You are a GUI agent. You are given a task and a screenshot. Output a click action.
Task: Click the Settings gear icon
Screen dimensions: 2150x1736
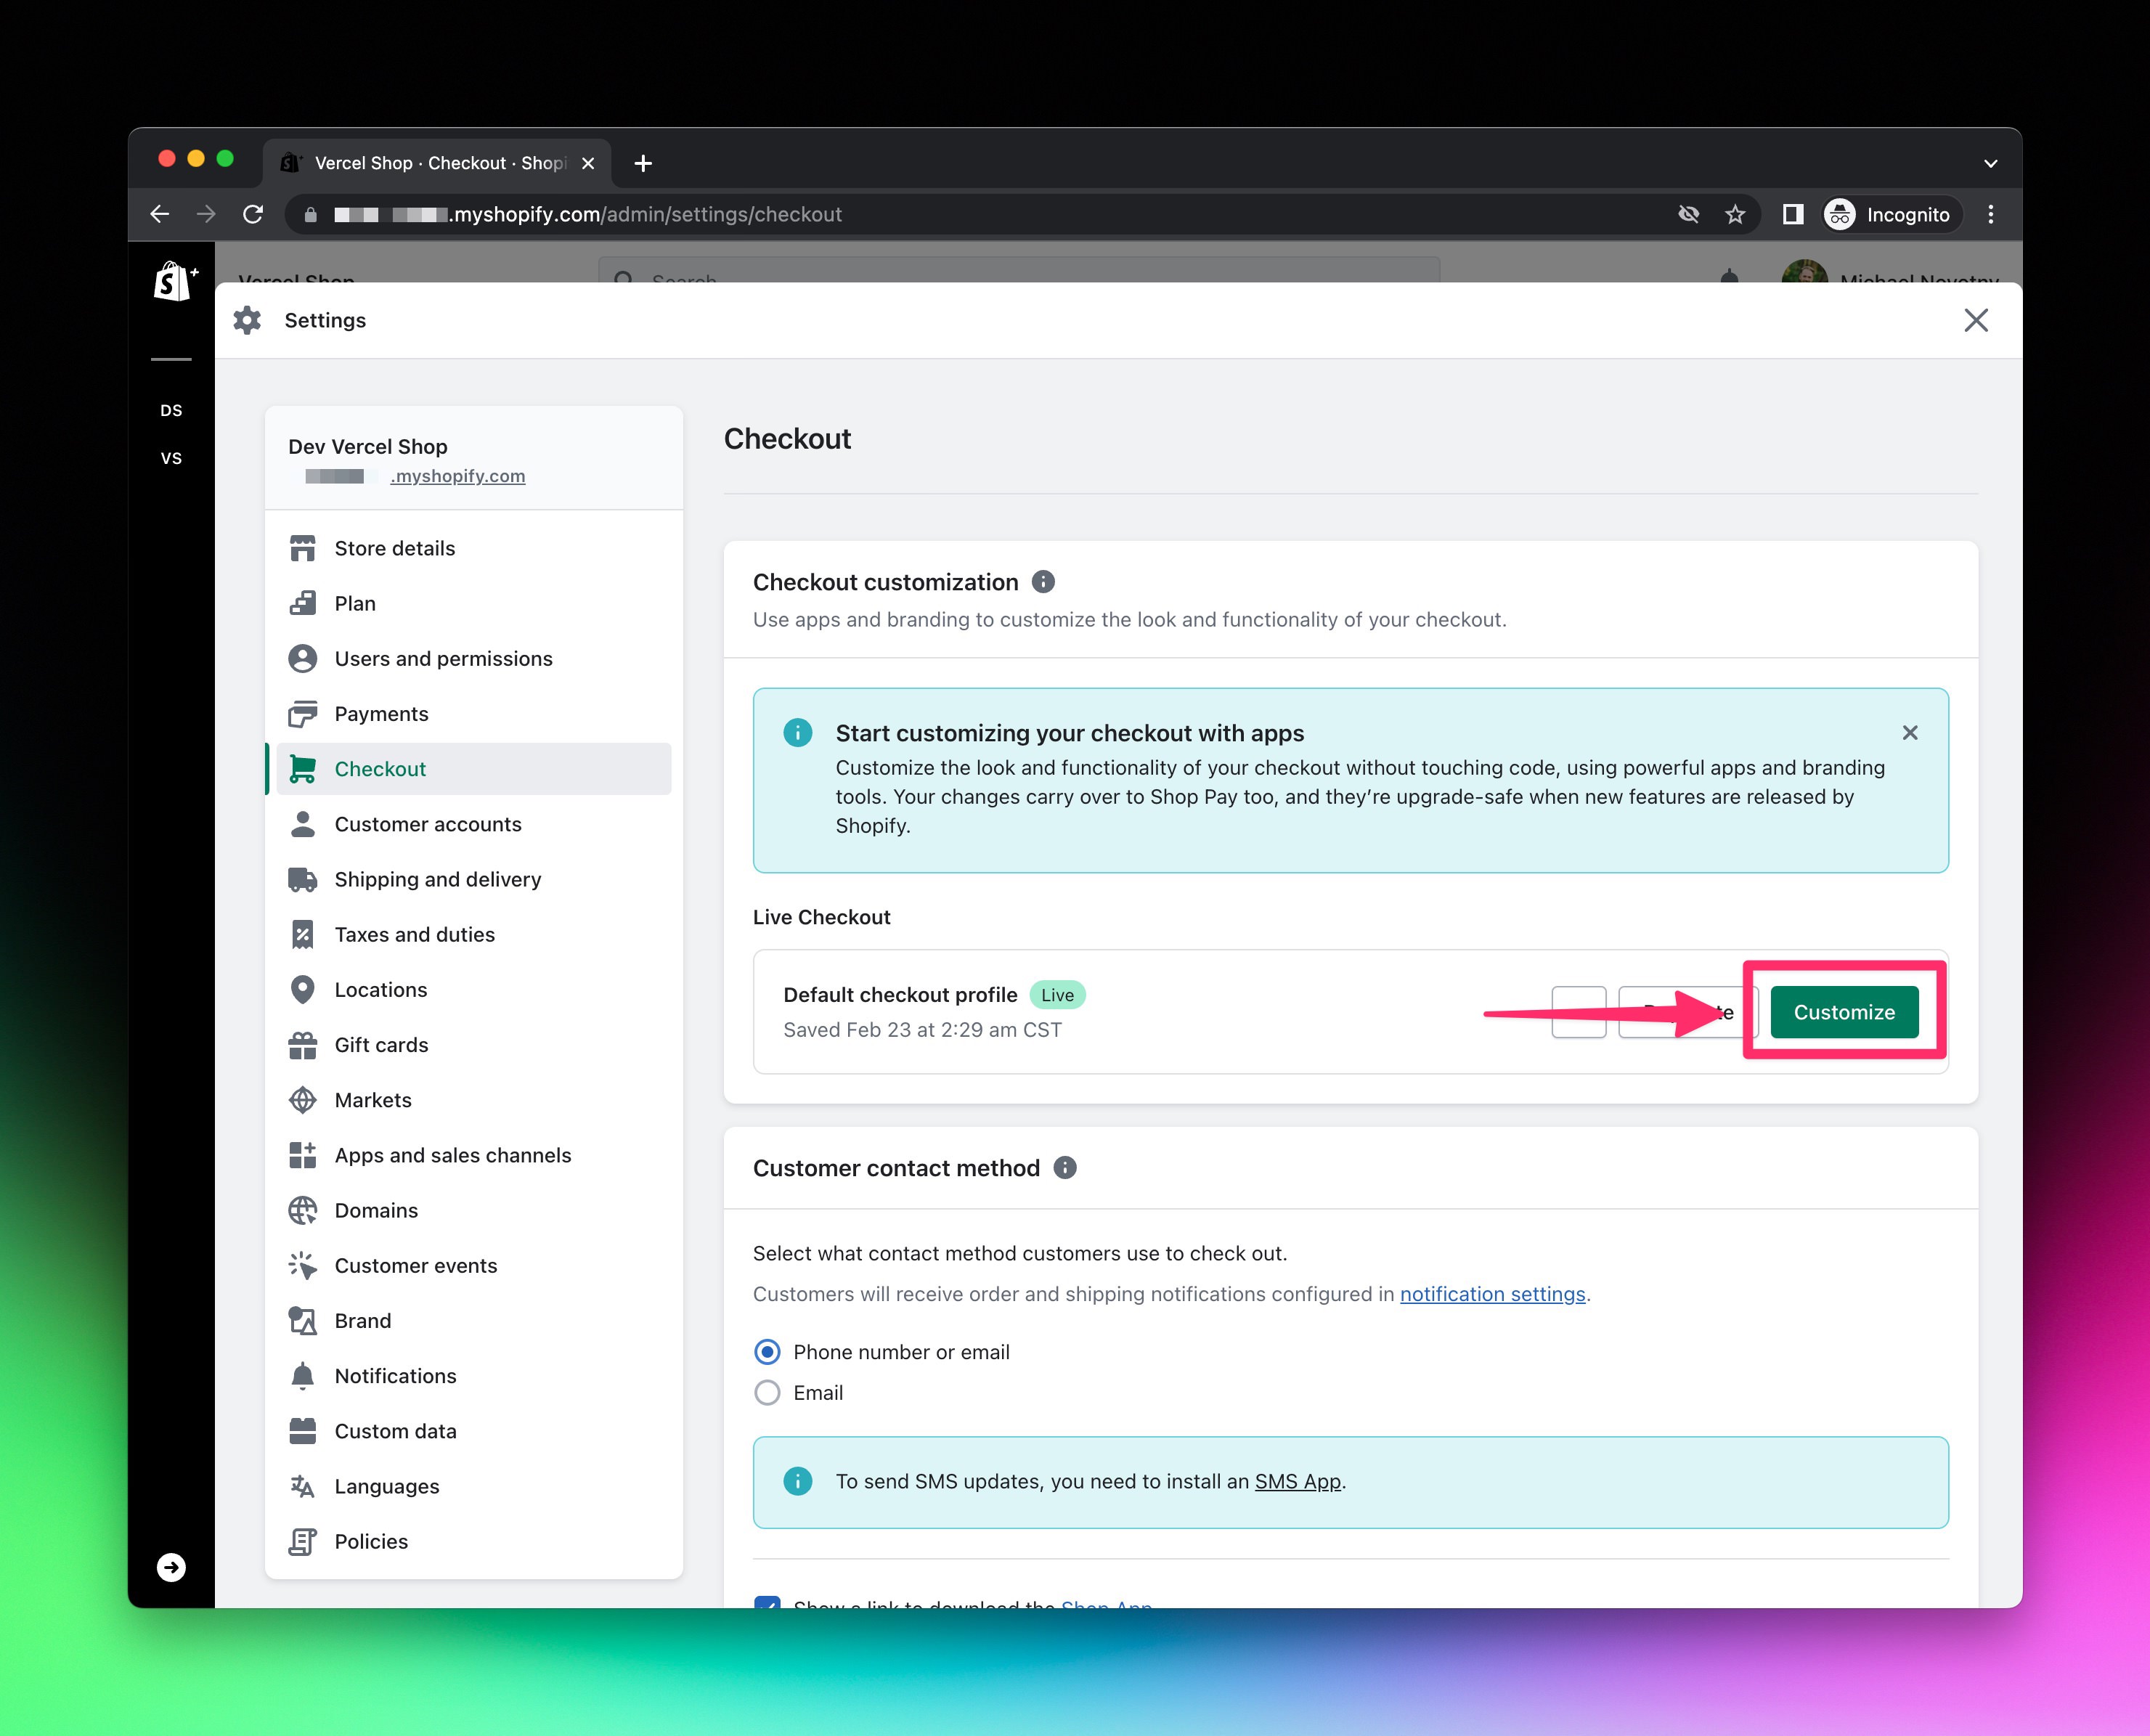(x=247, y=320)
